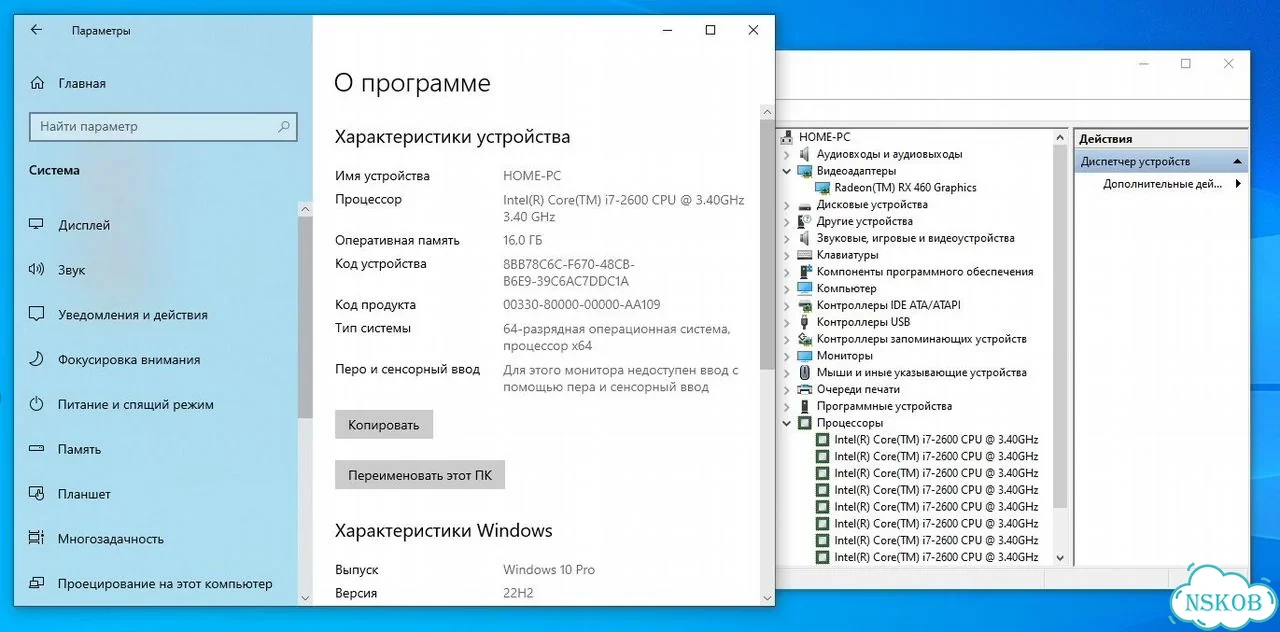Click the Видеоадаптеры category icon
Screen dimensions: 1280x632
[x=805, y=171]
